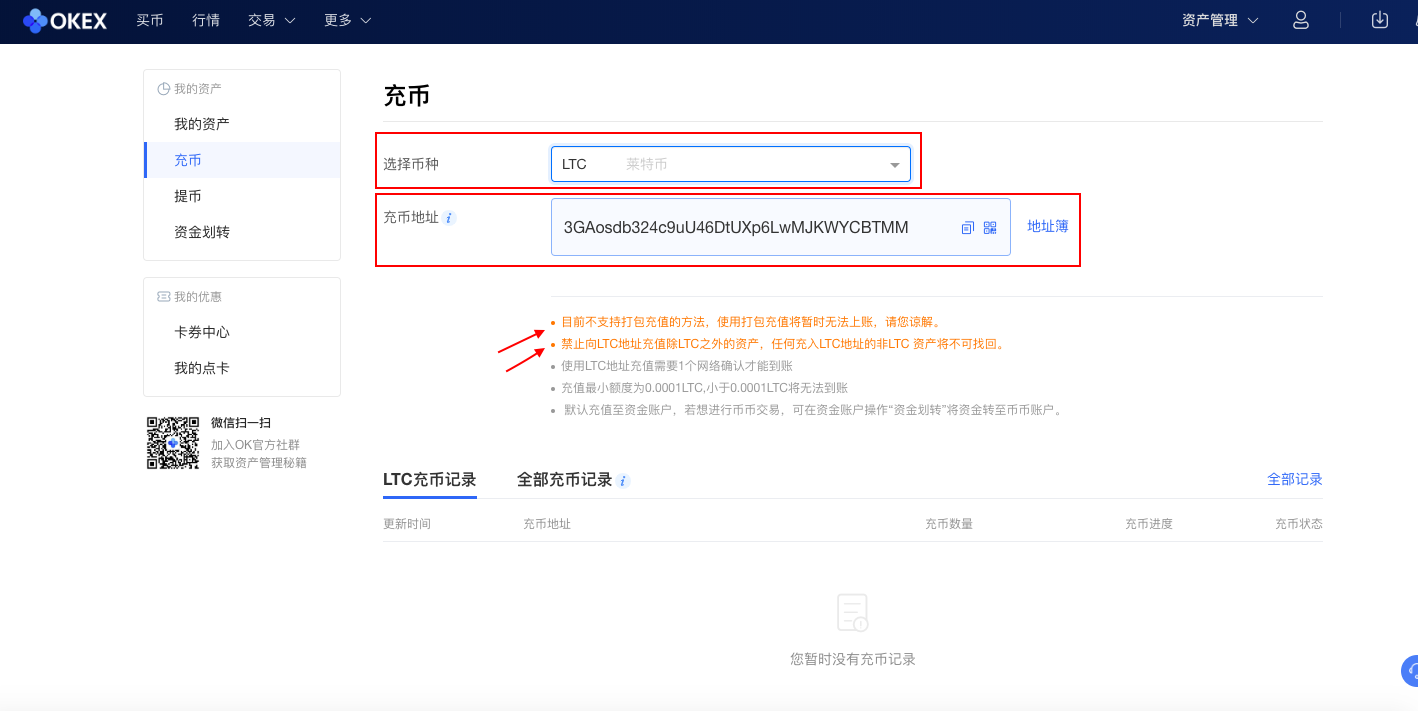The width and height of the screenshot is (1418, 711).
Task: Click the 充币地址 table column header
Action: [x=547, y=524]
